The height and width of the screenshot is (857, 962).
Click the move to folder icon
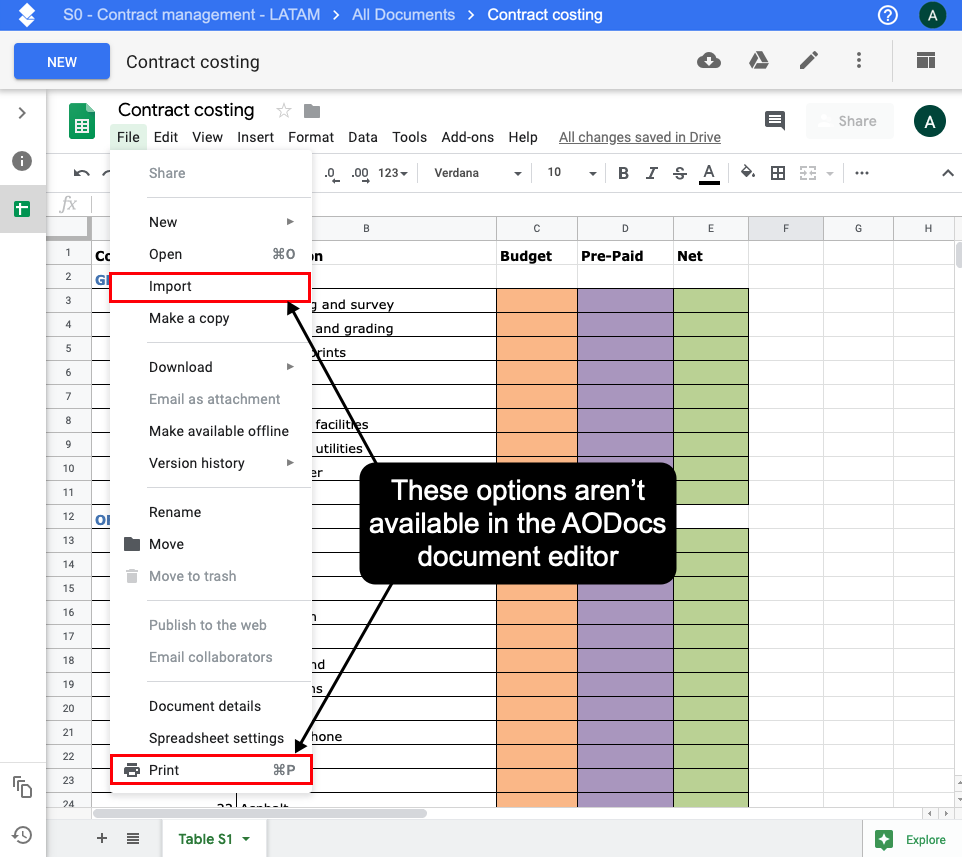[x=312, y=111]
